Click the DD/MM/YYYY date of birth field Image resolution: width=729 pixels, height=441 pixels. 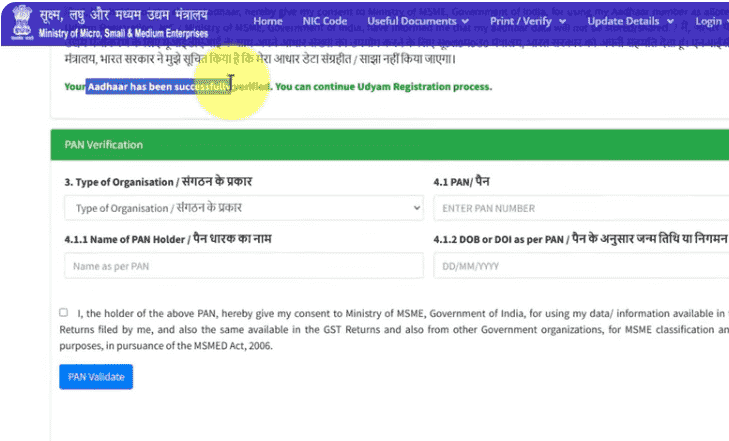tap(580, 266)
